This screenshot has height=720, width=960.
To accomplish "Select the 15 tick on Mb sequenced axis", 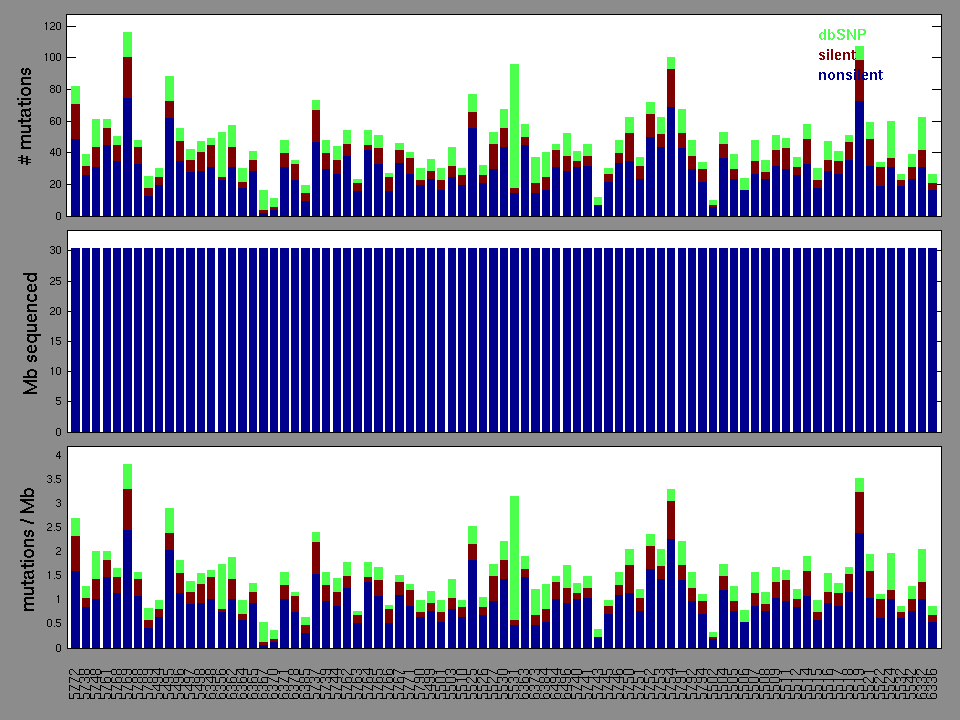I will point(56,341).
